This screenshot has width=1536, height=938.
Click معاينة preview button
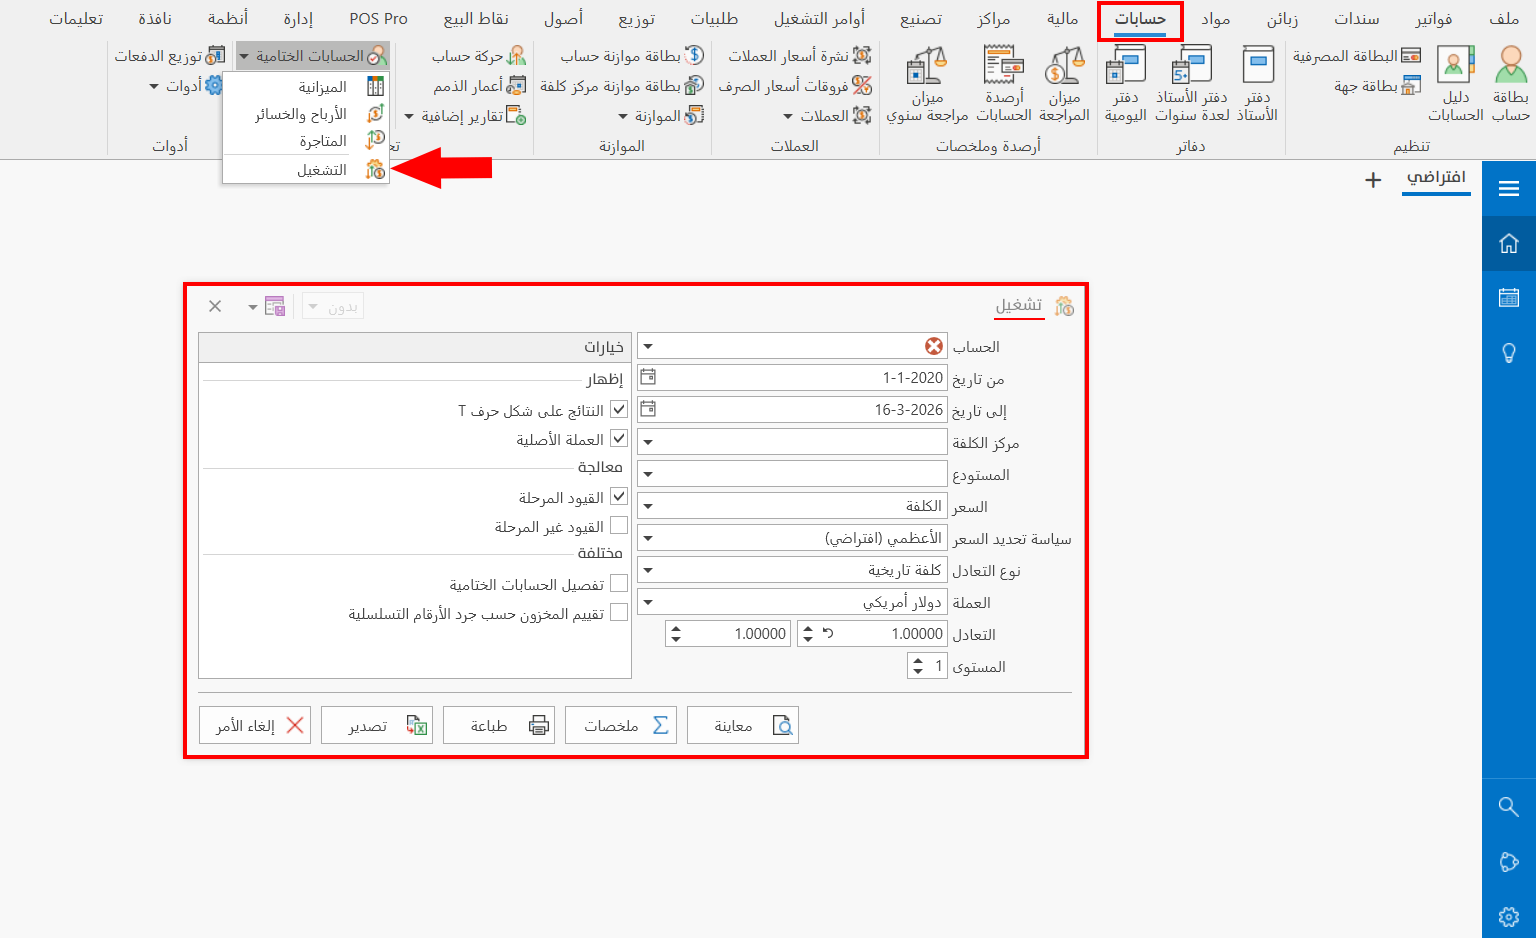click(743, 725)
